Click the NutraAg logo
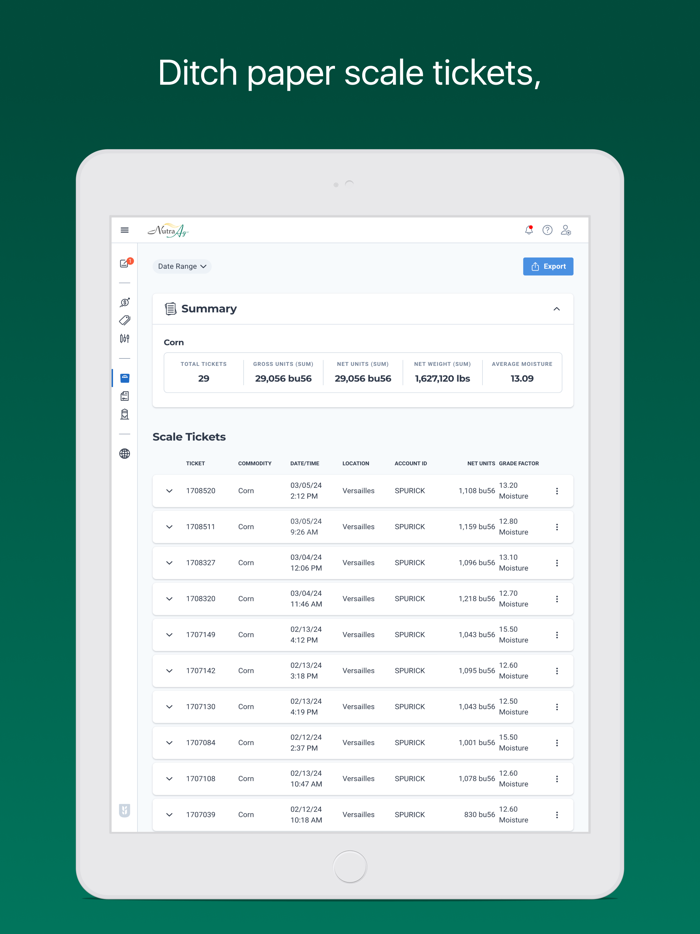 [168, 231]
